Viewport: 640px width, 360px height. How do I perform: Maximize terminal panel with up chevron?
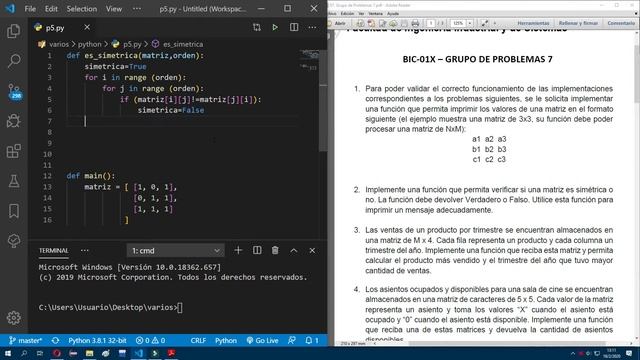(x=293, y=250)
